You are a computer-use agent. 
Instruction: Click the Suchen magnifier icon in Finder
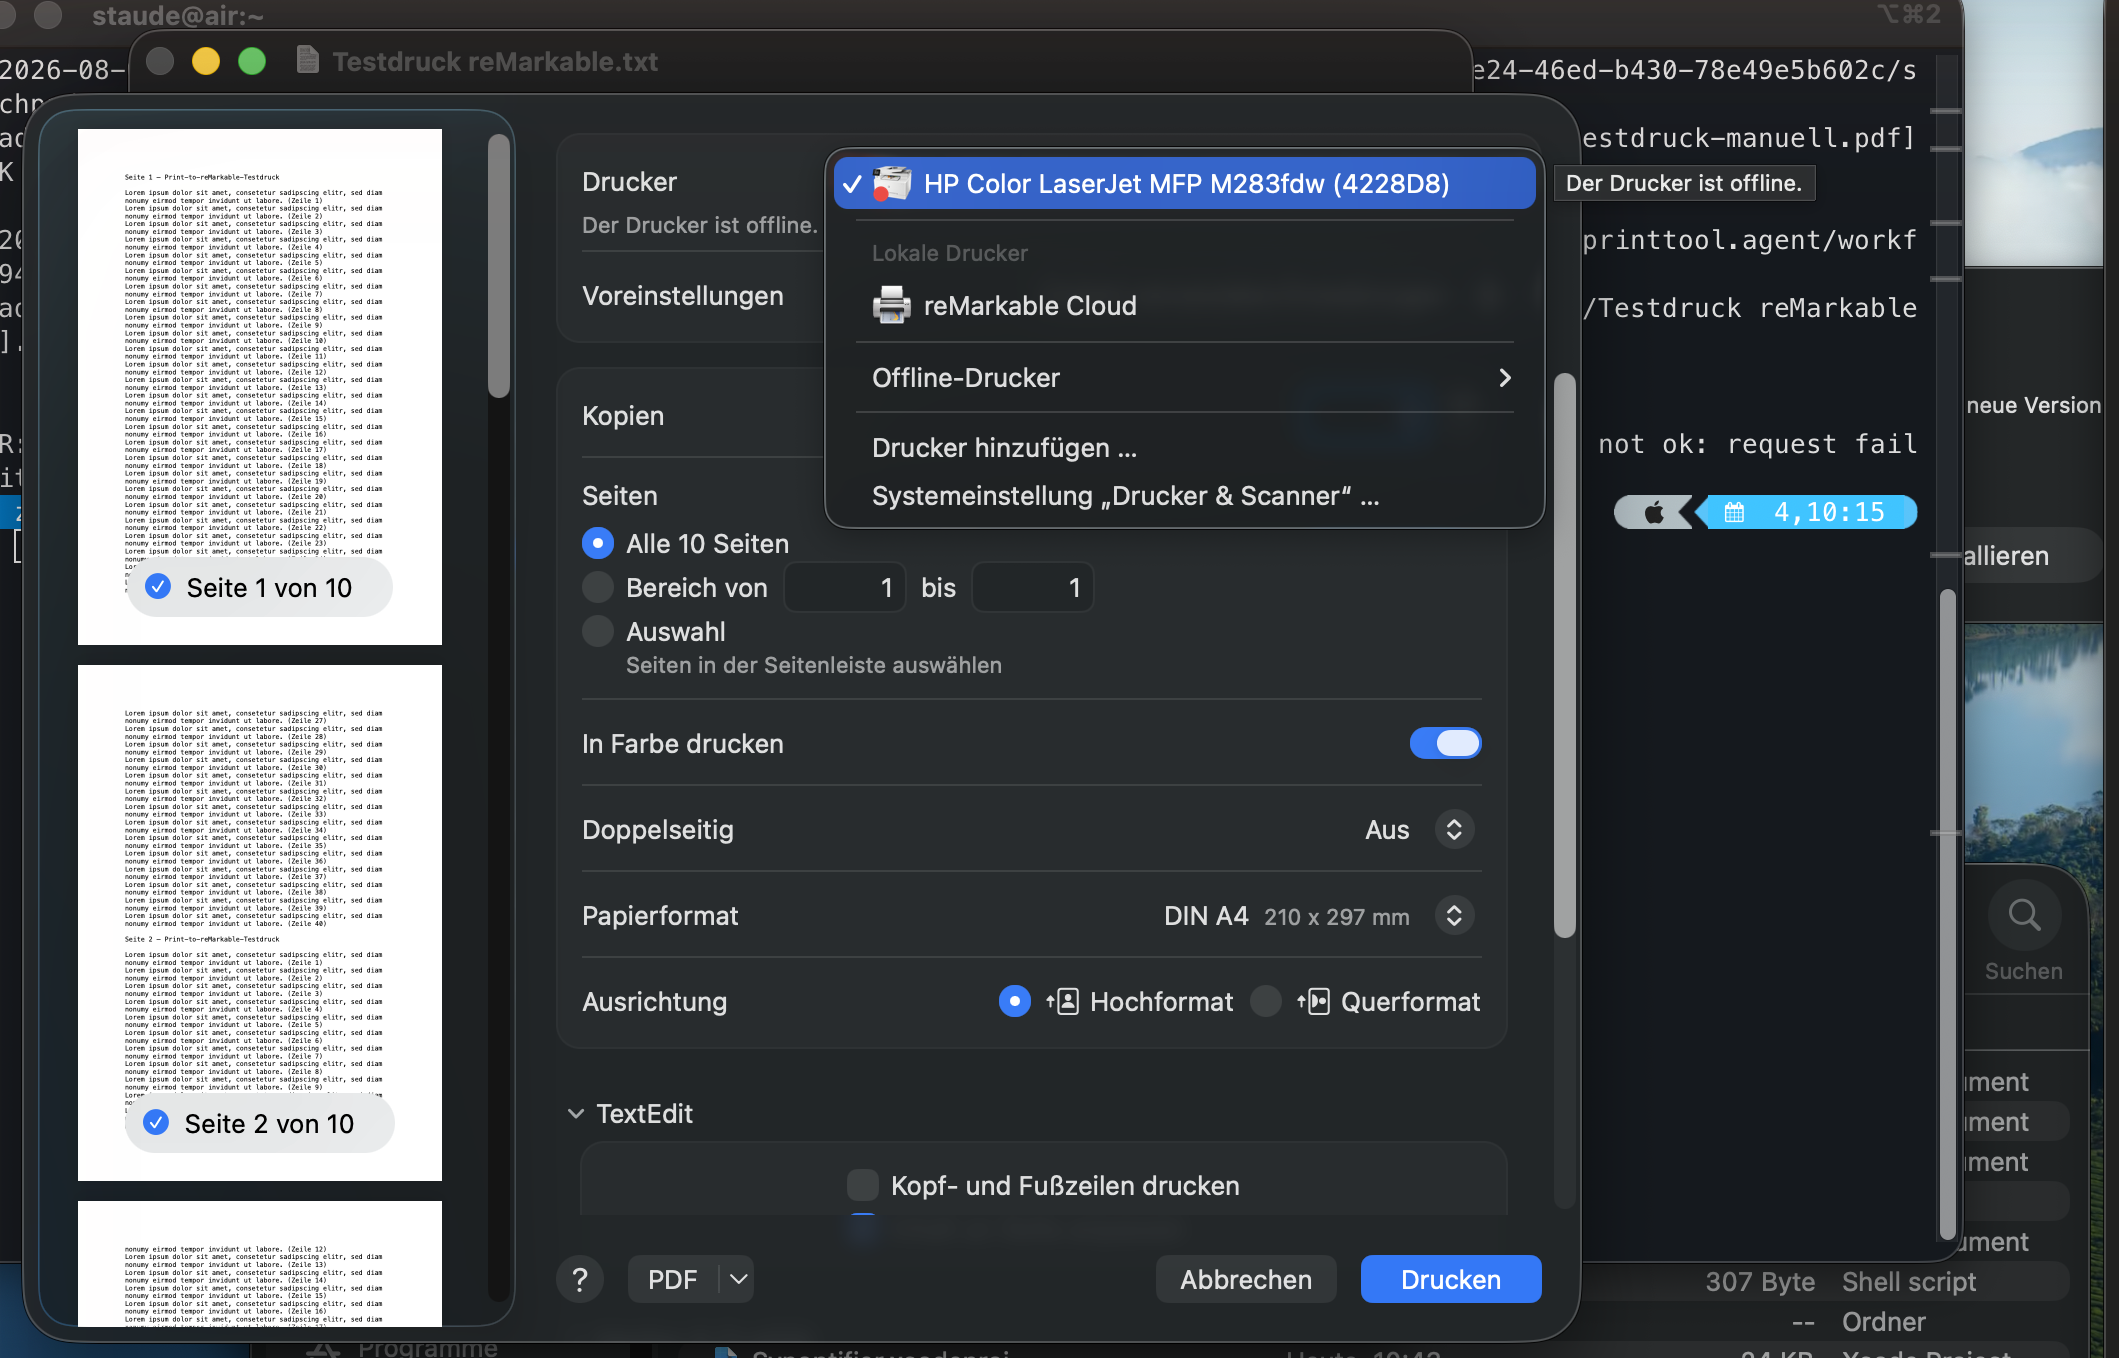coord(2024,915)
